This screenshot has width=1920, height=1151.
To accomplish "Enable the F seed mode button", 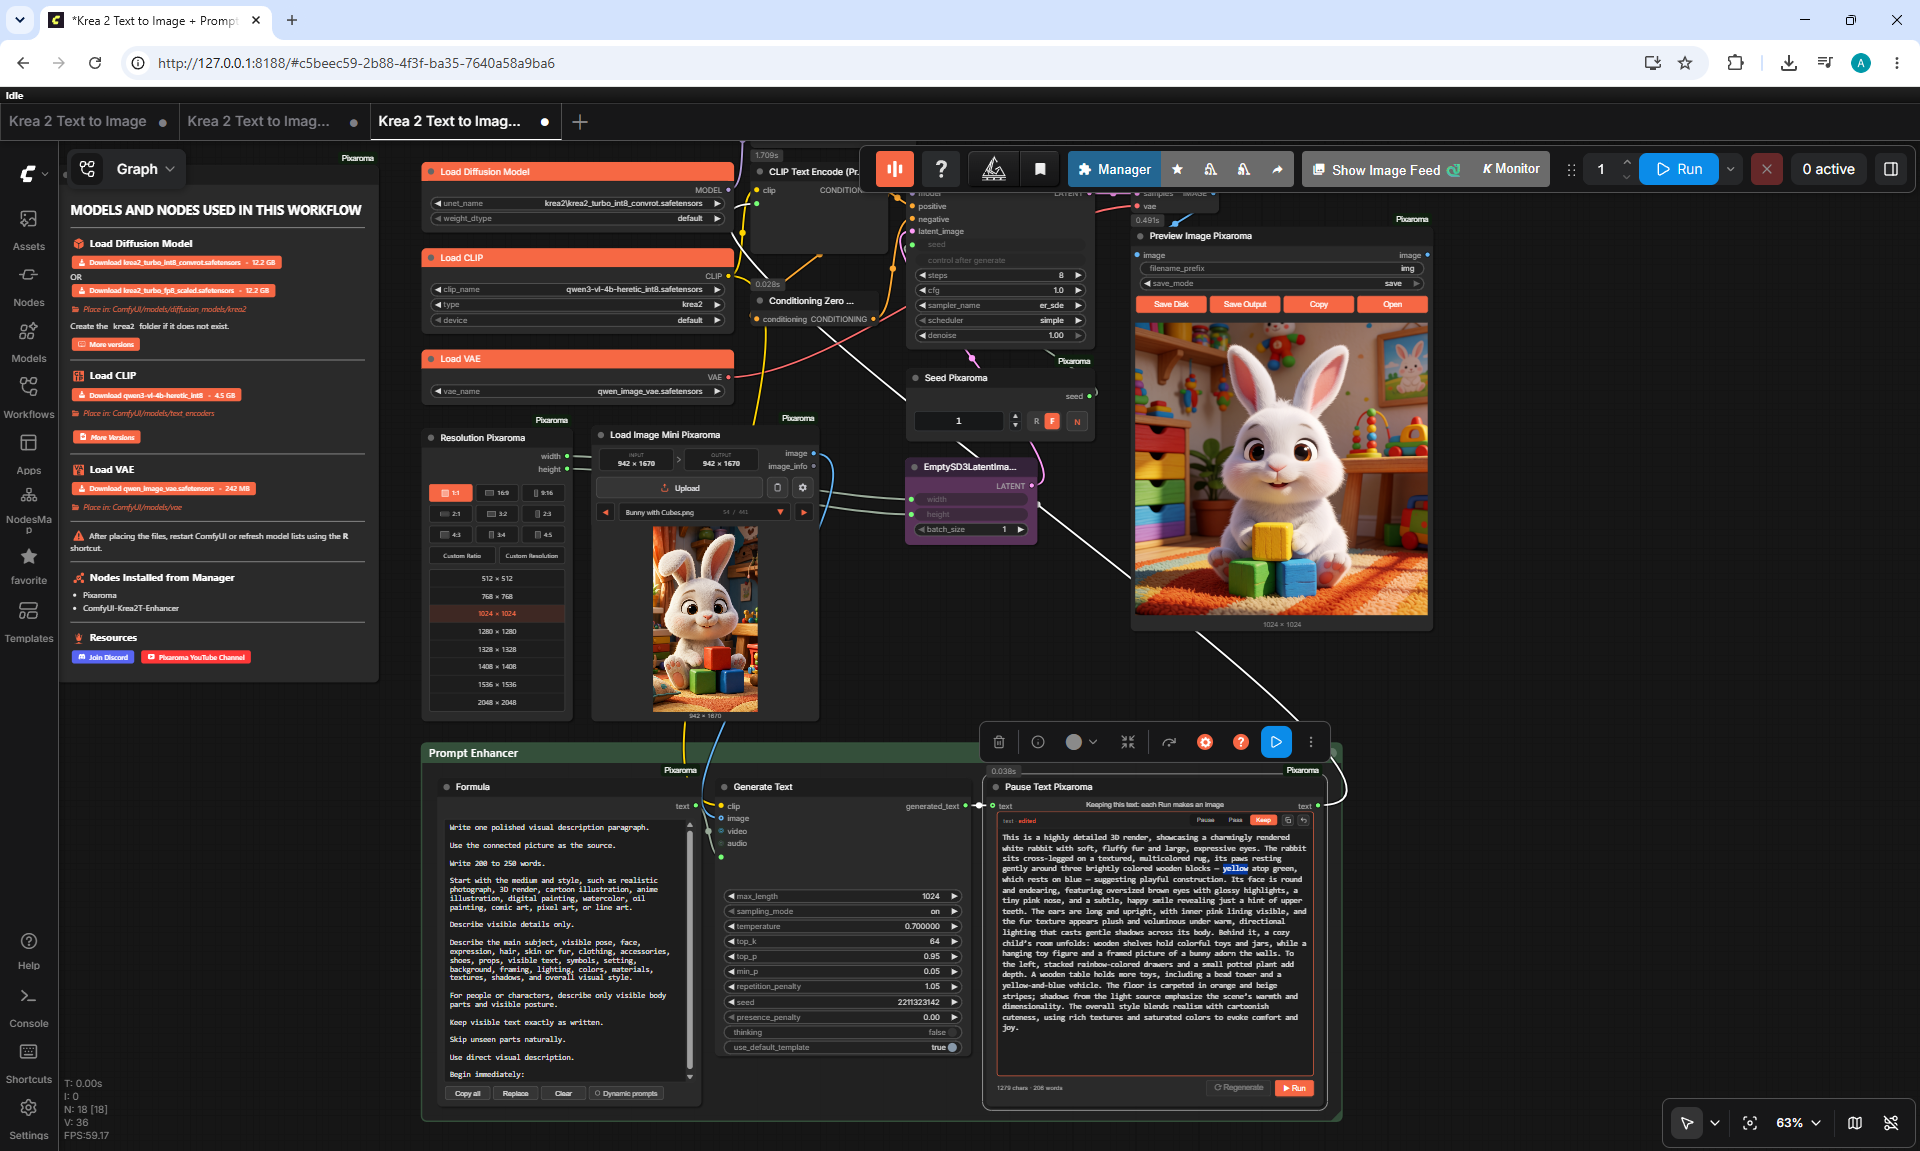I will (x=1052, y=422).
